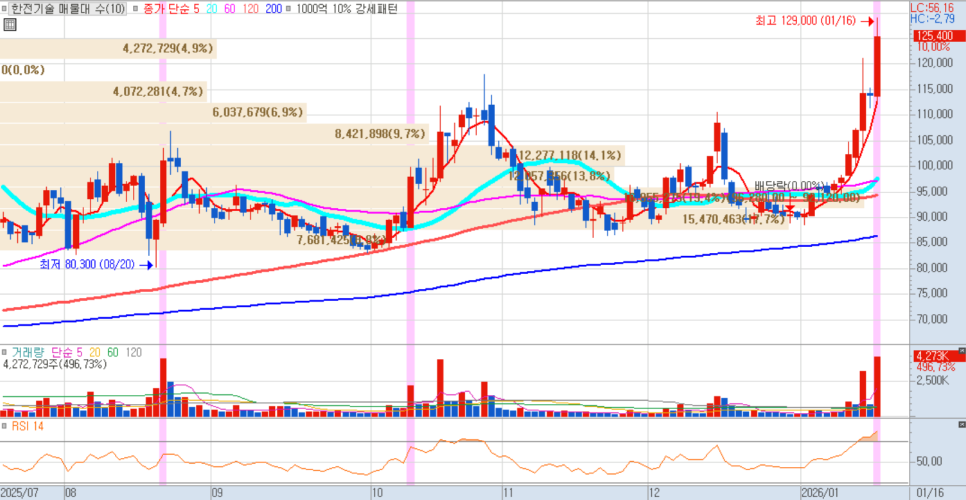Click the 배당락(0.00%) dividend marker

pyautogui.click(x=790, y=185)
